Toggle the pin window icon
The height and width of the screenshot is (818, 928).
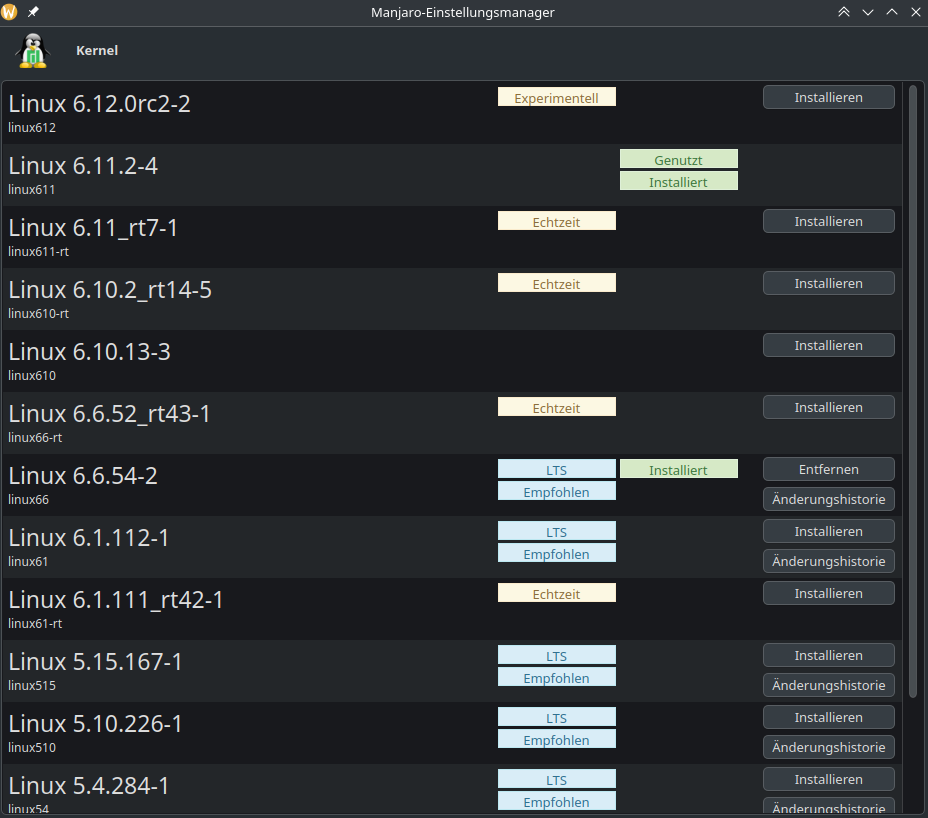coord(33,12)
